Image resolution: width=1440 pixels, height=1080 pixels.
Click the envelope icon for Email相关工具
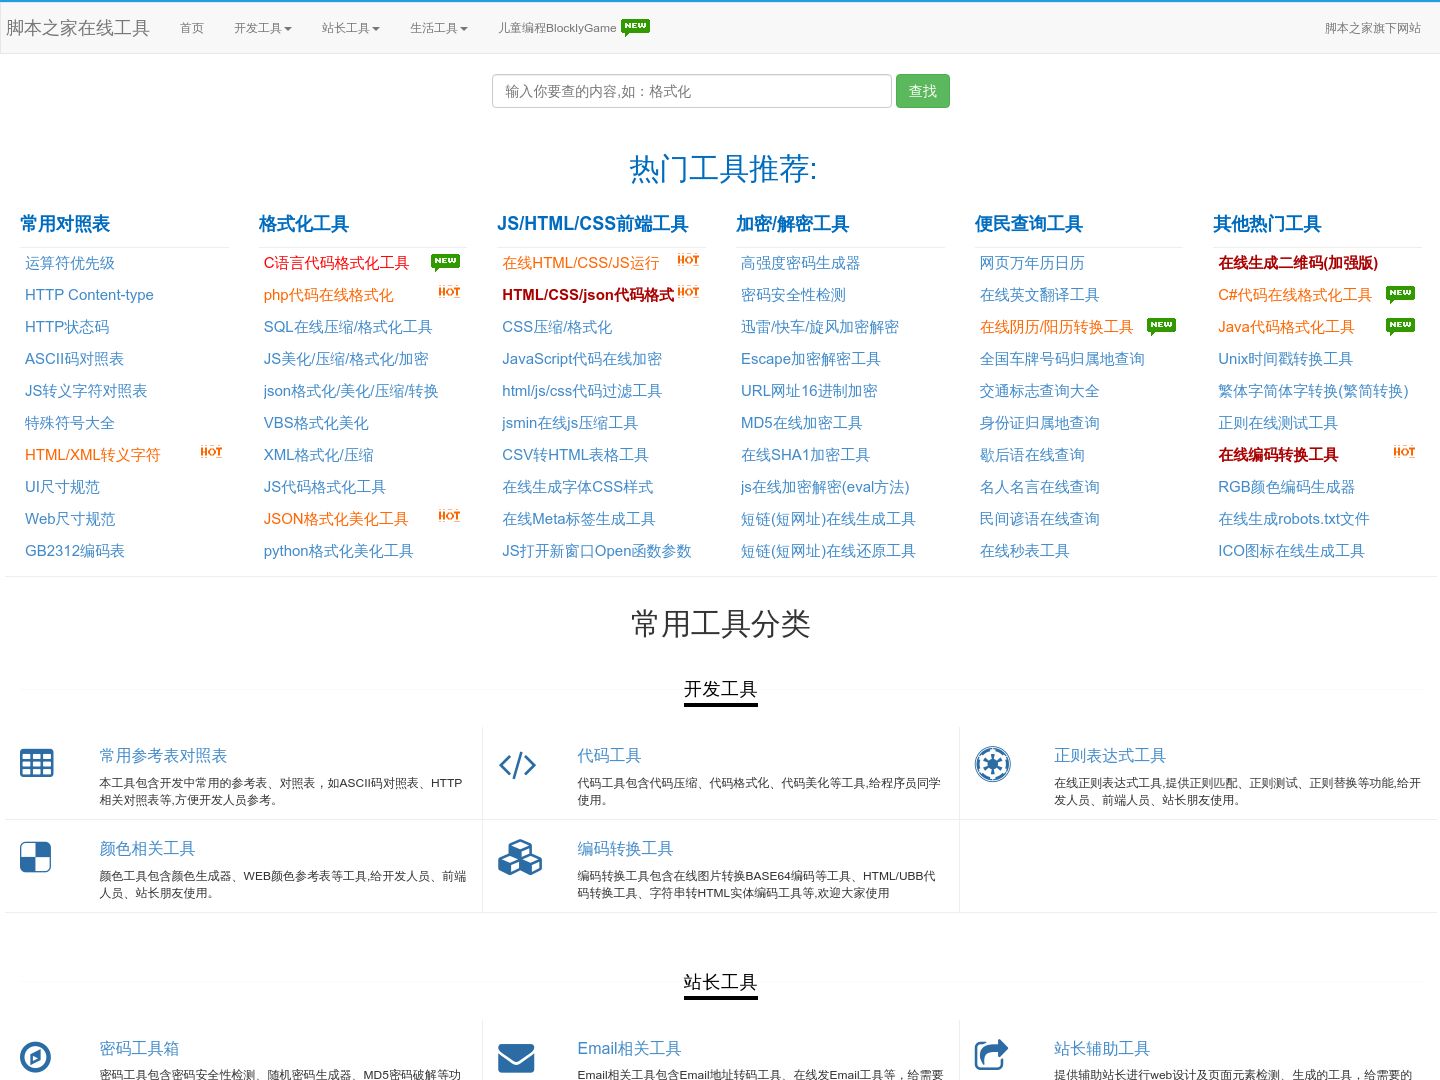tap(516, 1058)
